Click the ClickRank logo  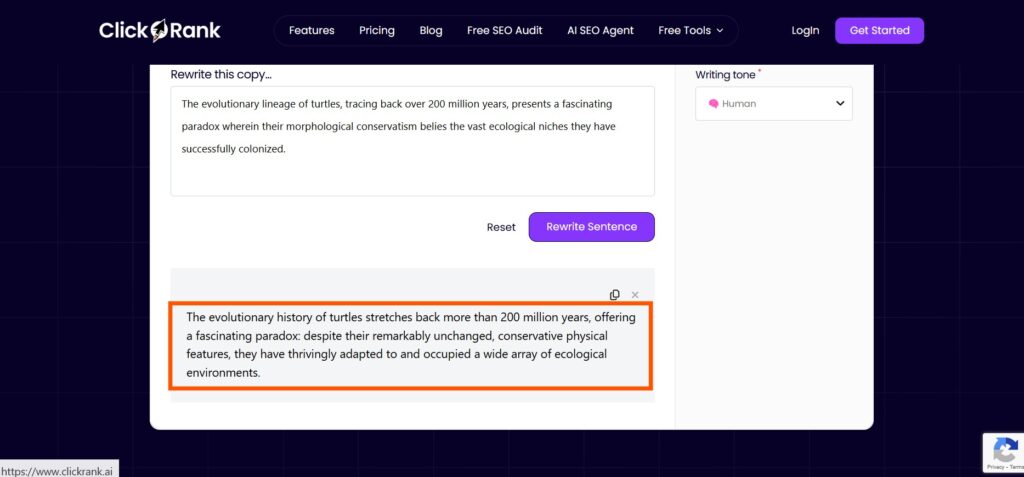tap(160, 31)
